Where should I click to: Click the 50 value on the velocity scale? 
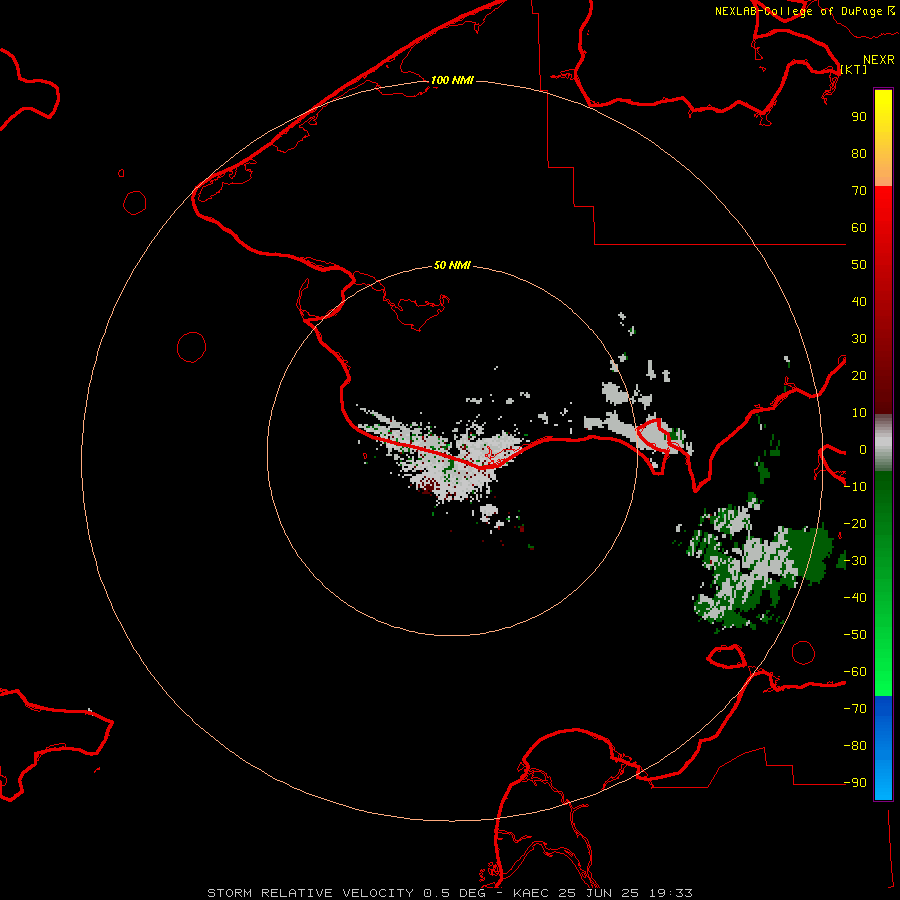(859, 265)
